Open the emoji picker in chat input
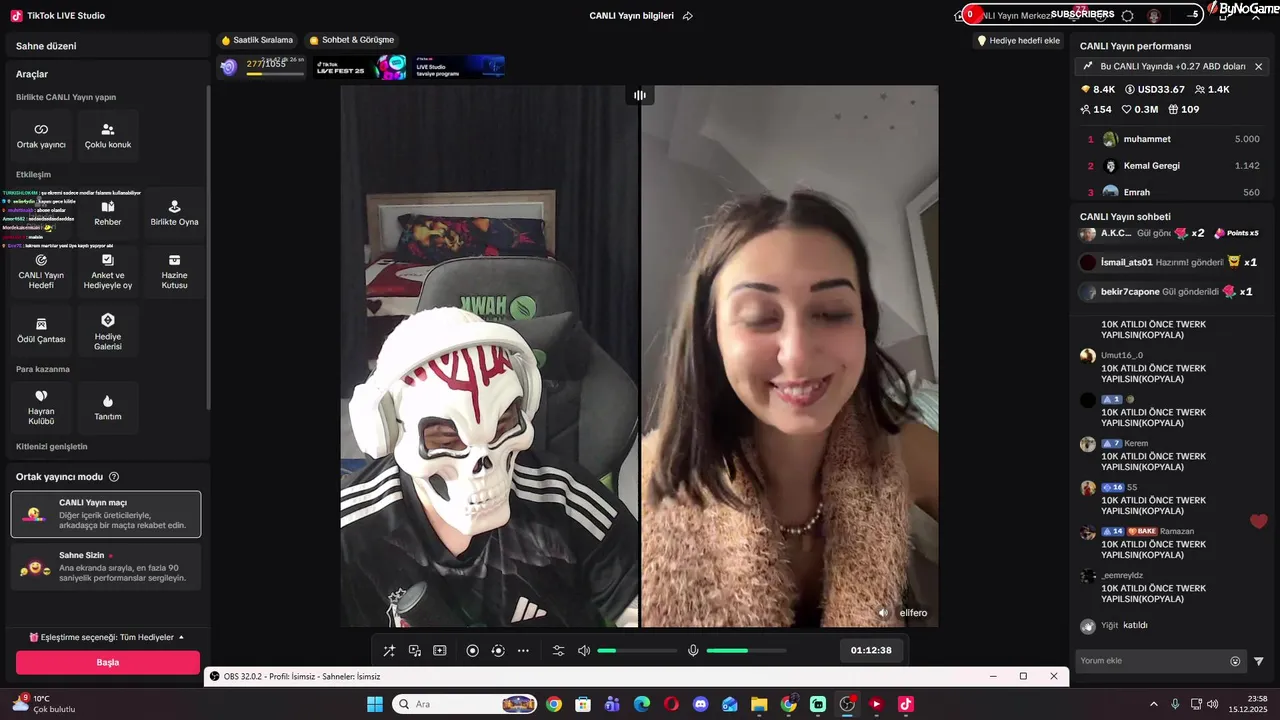 pos(1235,661)
